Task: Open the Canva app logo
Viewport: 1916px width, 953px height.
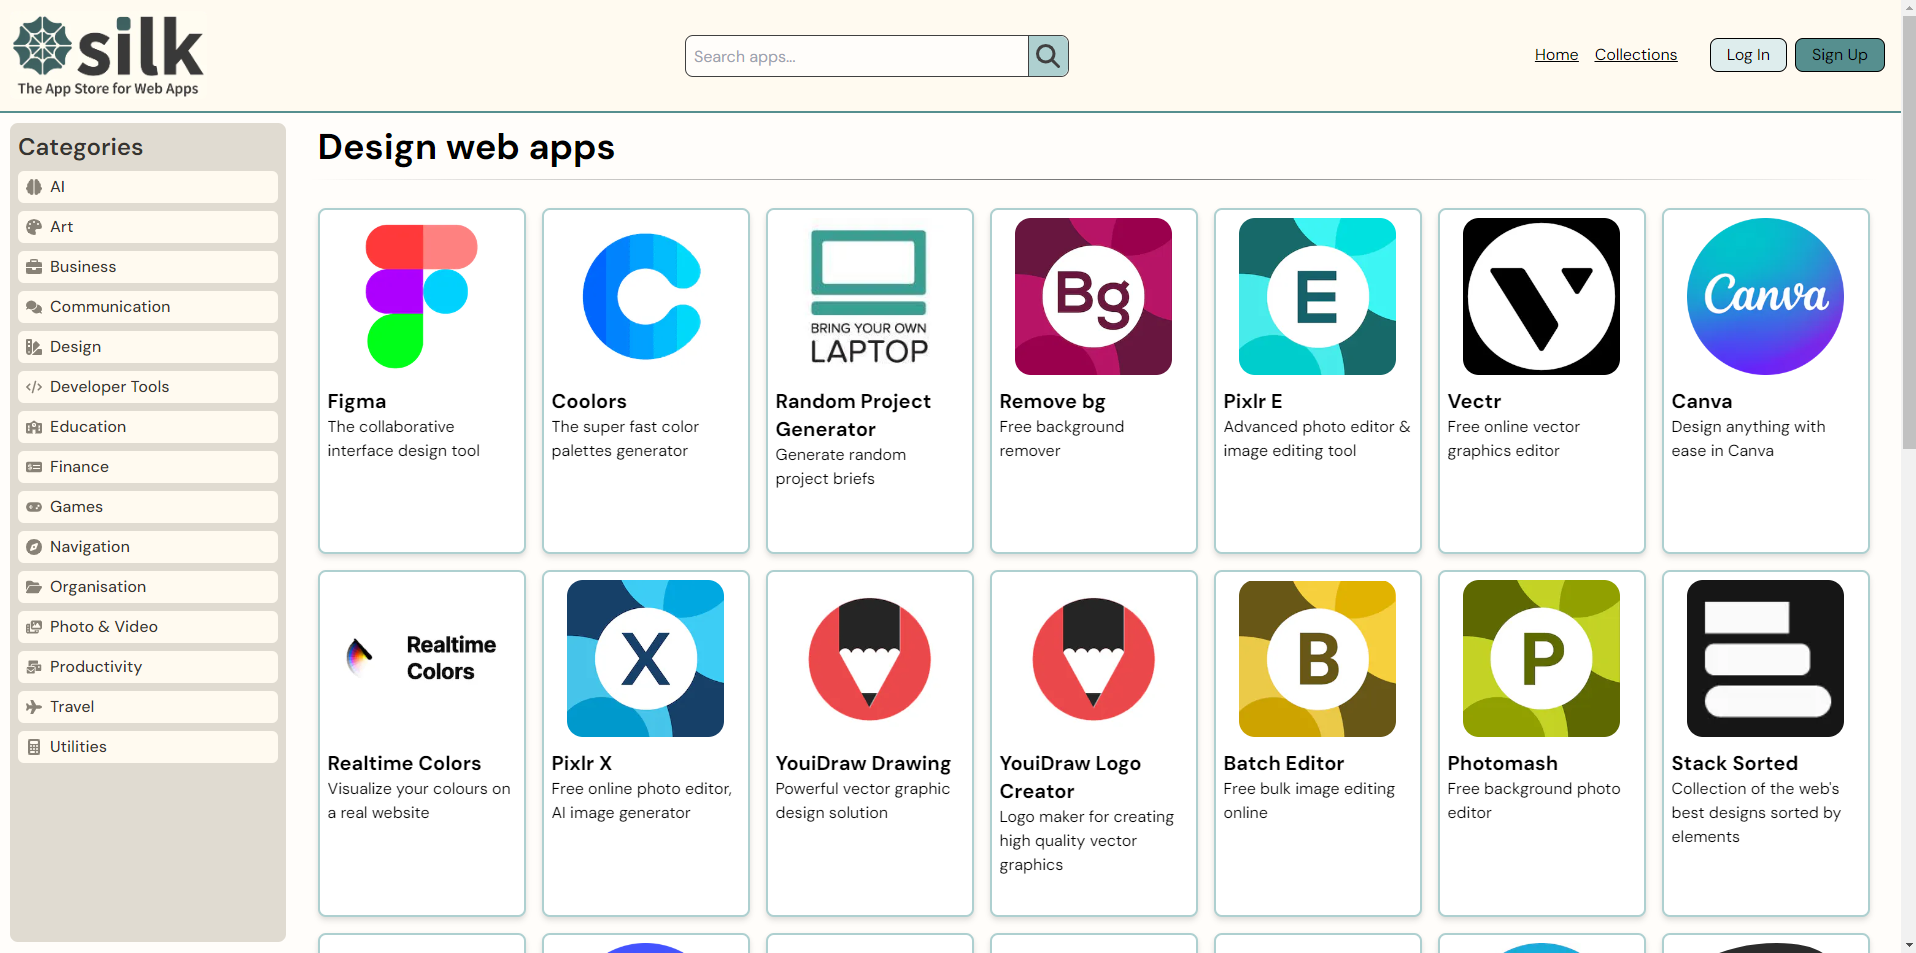Action: coord(1766,296)
